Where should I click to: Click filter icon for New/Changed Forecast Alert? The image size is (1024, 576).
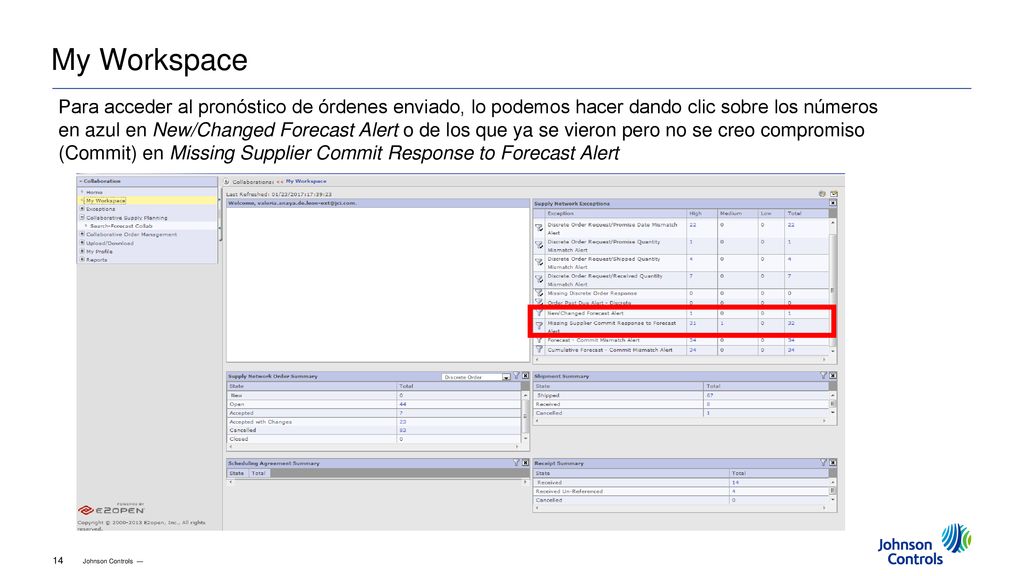[x=539, y=313]
